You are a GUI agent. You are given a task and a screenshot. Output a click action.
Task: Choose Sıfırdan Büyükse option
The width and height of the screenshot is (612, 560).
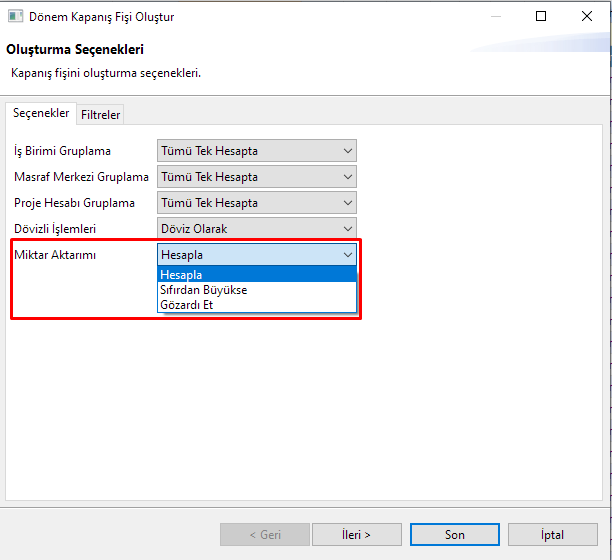tap(256, 290)
